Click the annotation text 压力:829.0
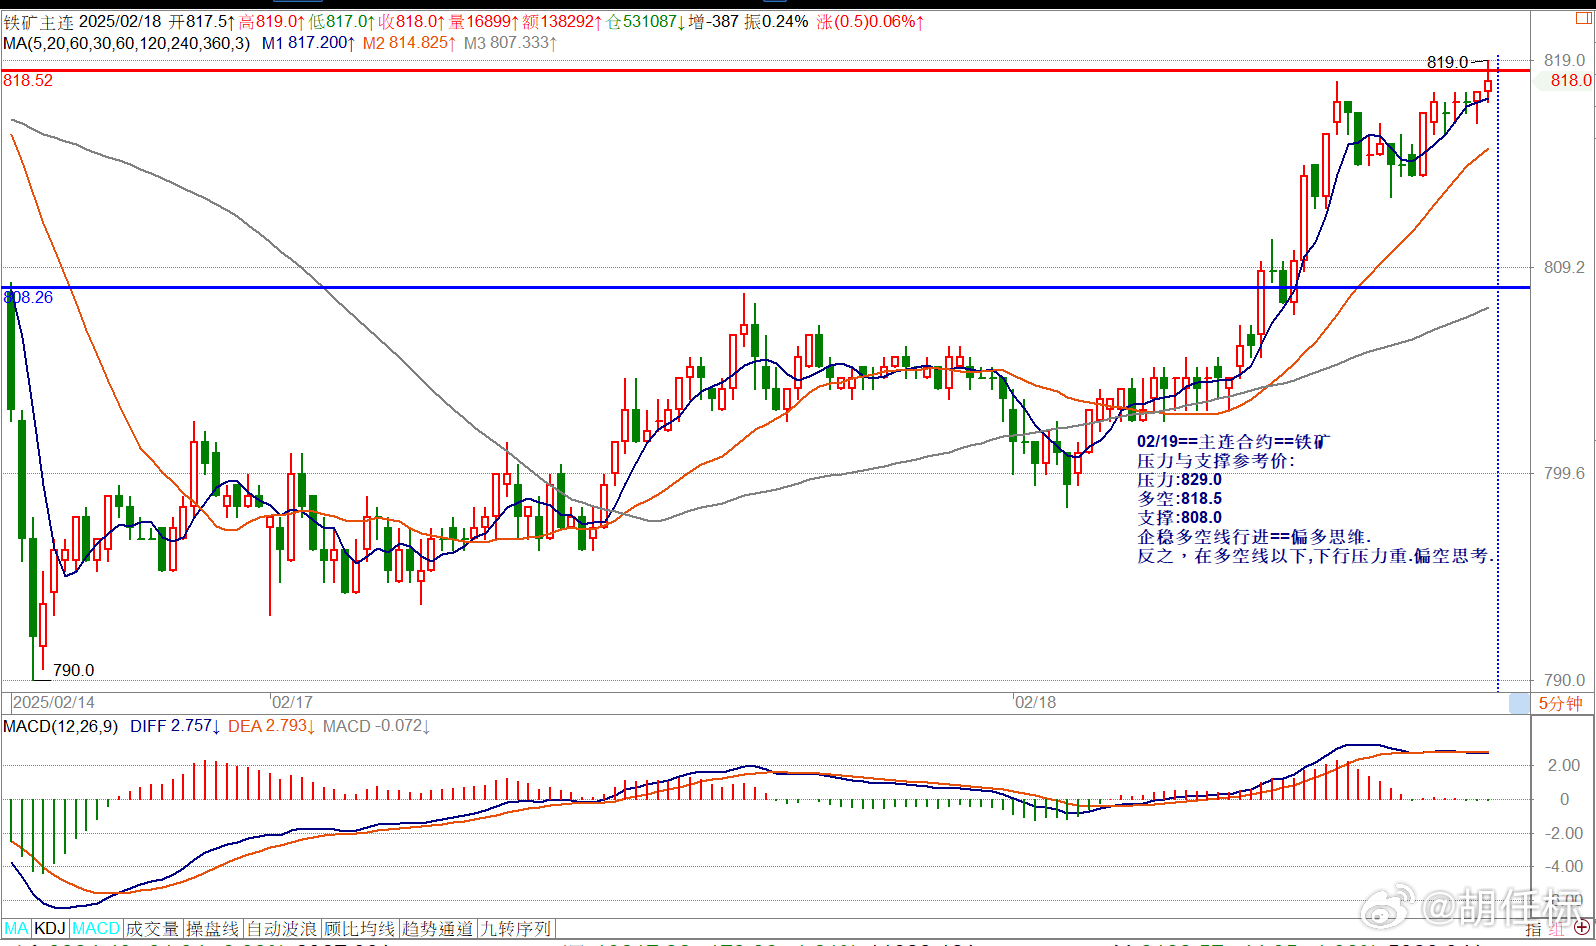The width and height of the screenshot is (1596, 946). coord(1179,480)
